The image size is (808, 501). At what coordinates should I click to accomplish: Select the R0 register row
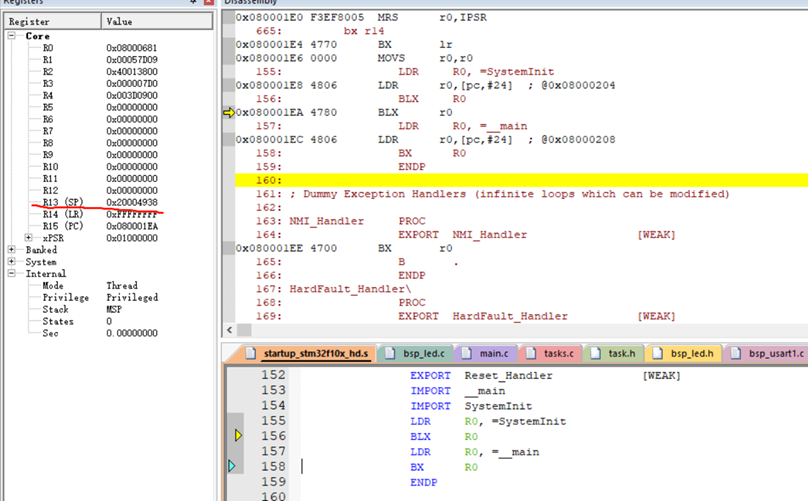109,48
